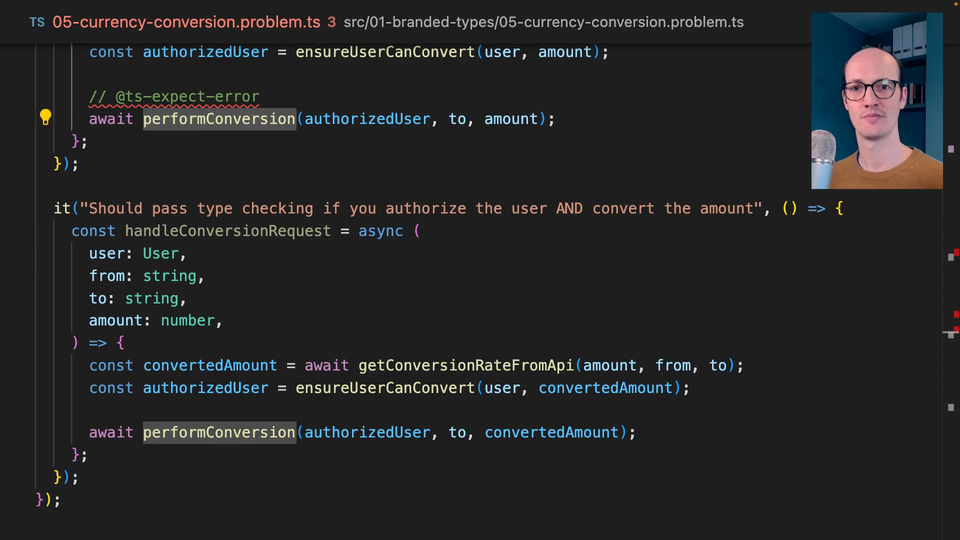Click the handleConversionRequest constant name
The width and height of the screenshot is (960, 540).
point(228,231)
